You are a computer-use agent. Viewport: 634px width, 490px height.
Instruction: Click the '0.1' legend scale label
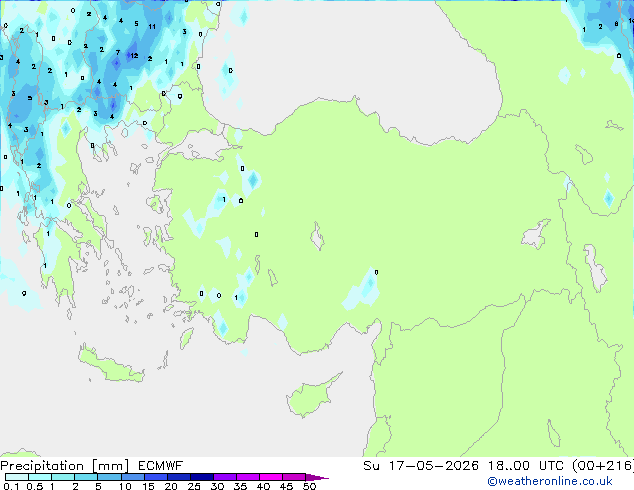click(11, 486)
